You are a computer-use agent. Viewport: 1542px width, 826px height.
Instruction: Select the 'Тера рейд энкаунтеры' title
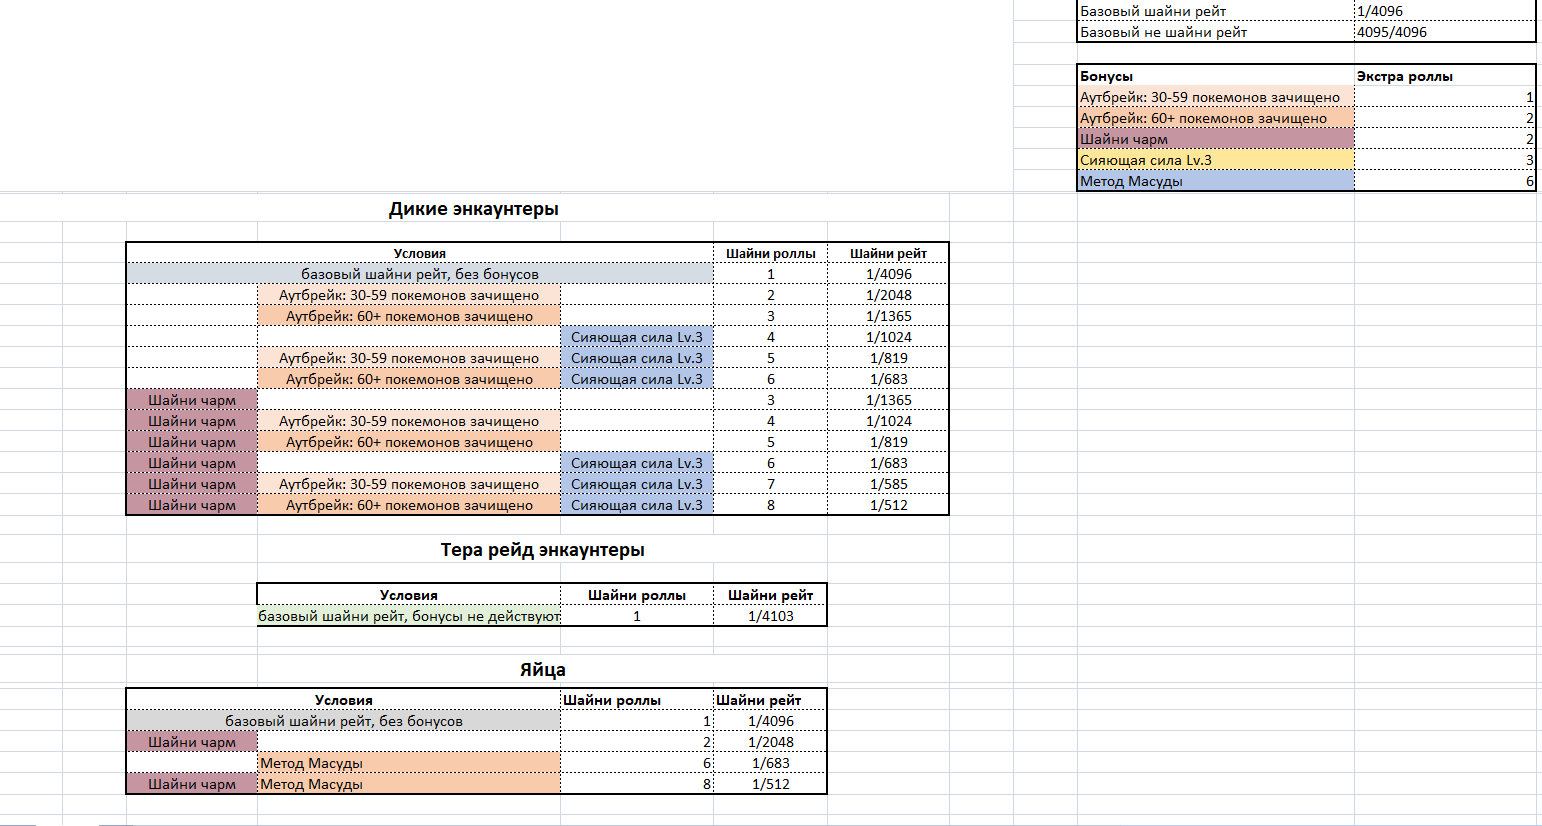542,550
